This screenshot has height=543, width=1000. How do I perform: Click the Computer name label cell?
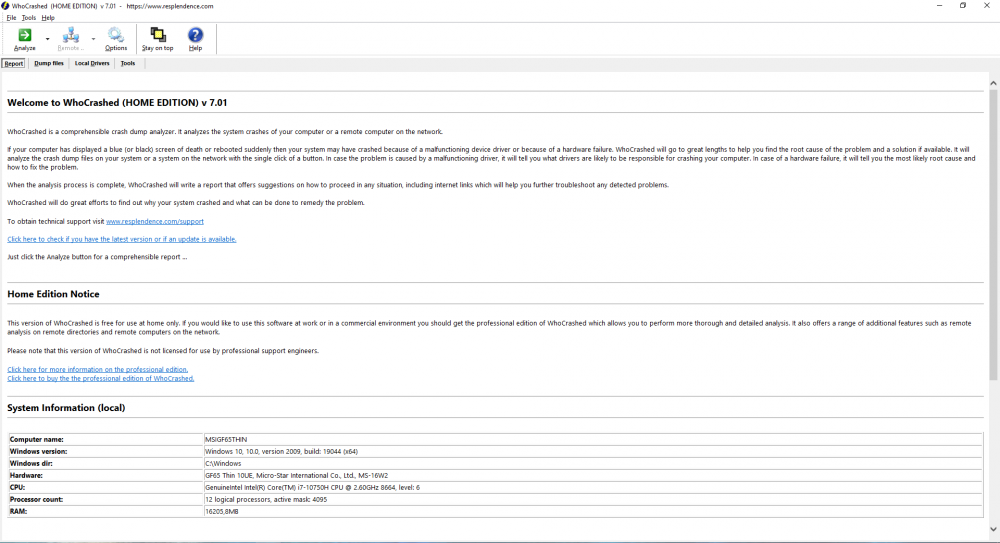(105, 440)
